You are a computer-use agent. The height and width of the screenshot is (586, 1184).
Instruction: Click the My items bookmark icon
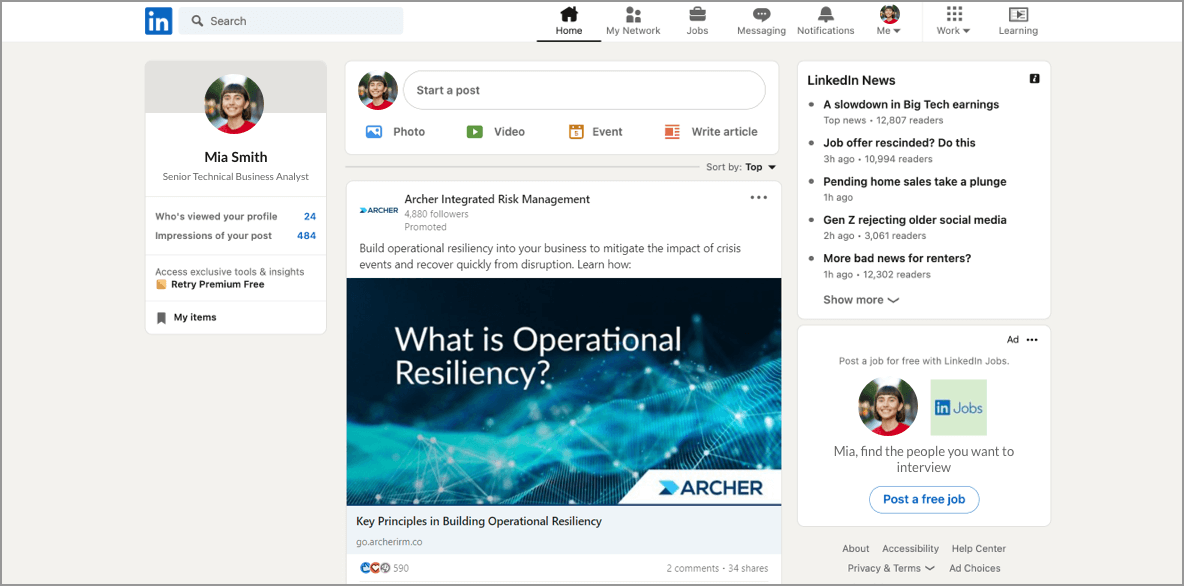(161, 318)
